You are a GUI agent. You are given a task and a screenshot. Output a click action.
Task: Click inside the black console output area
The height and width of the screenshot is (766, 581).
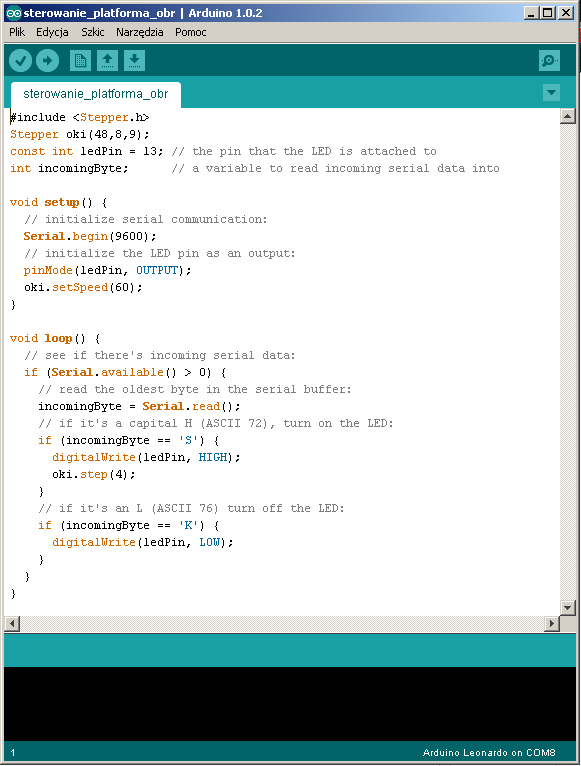click(x=290, y=704)
